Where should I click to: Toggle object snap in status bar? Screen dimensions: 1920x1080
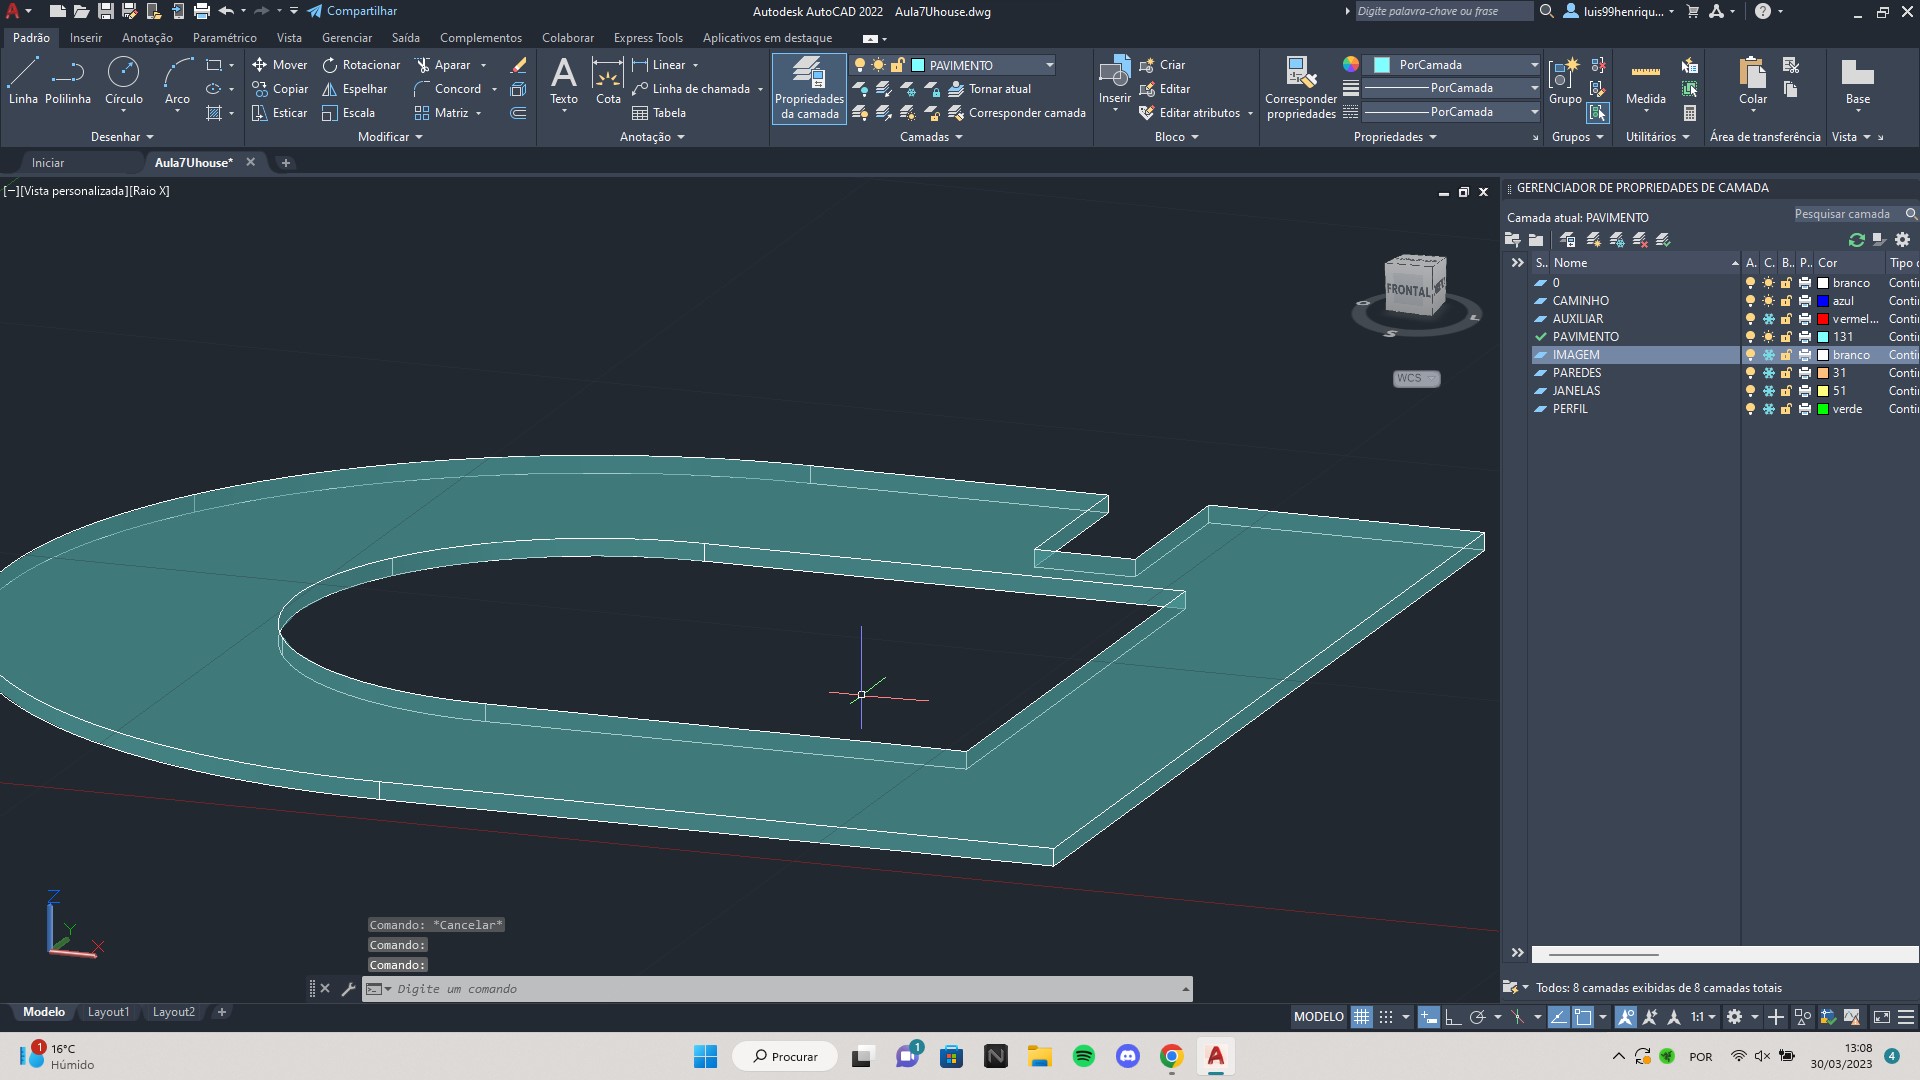click(1582, 1017)
